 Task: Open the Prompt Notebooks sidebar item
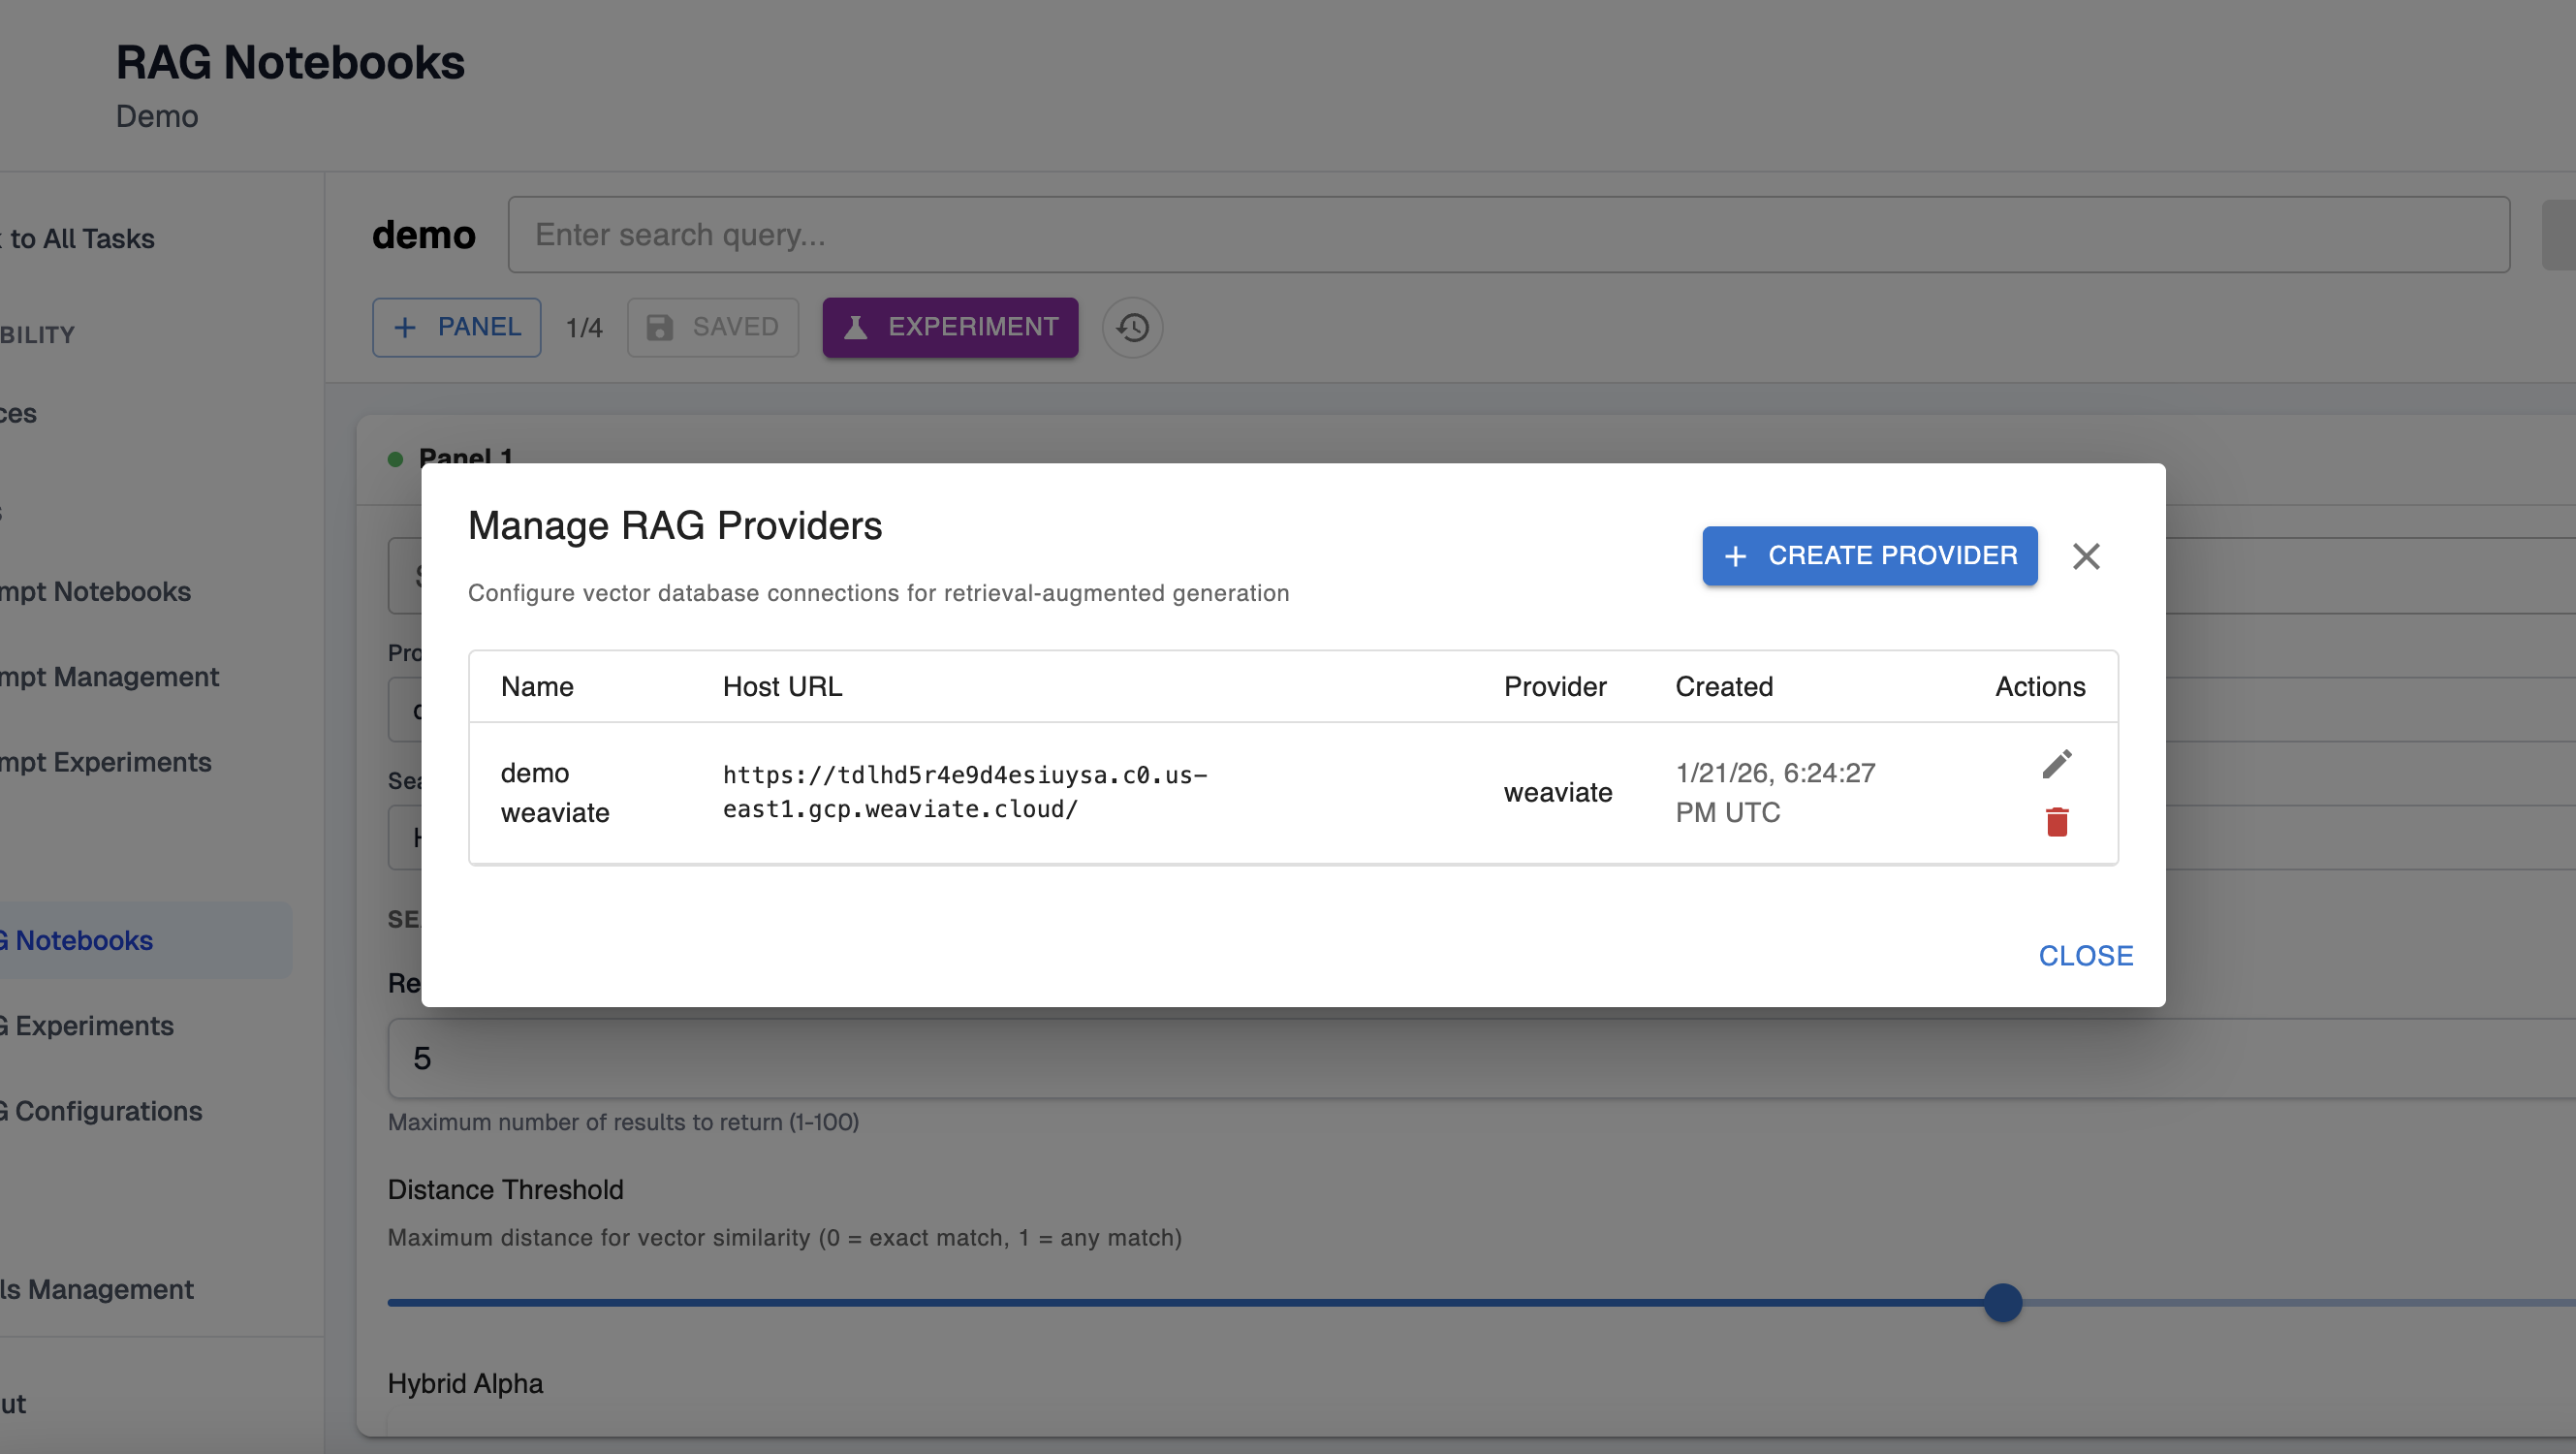95,592
